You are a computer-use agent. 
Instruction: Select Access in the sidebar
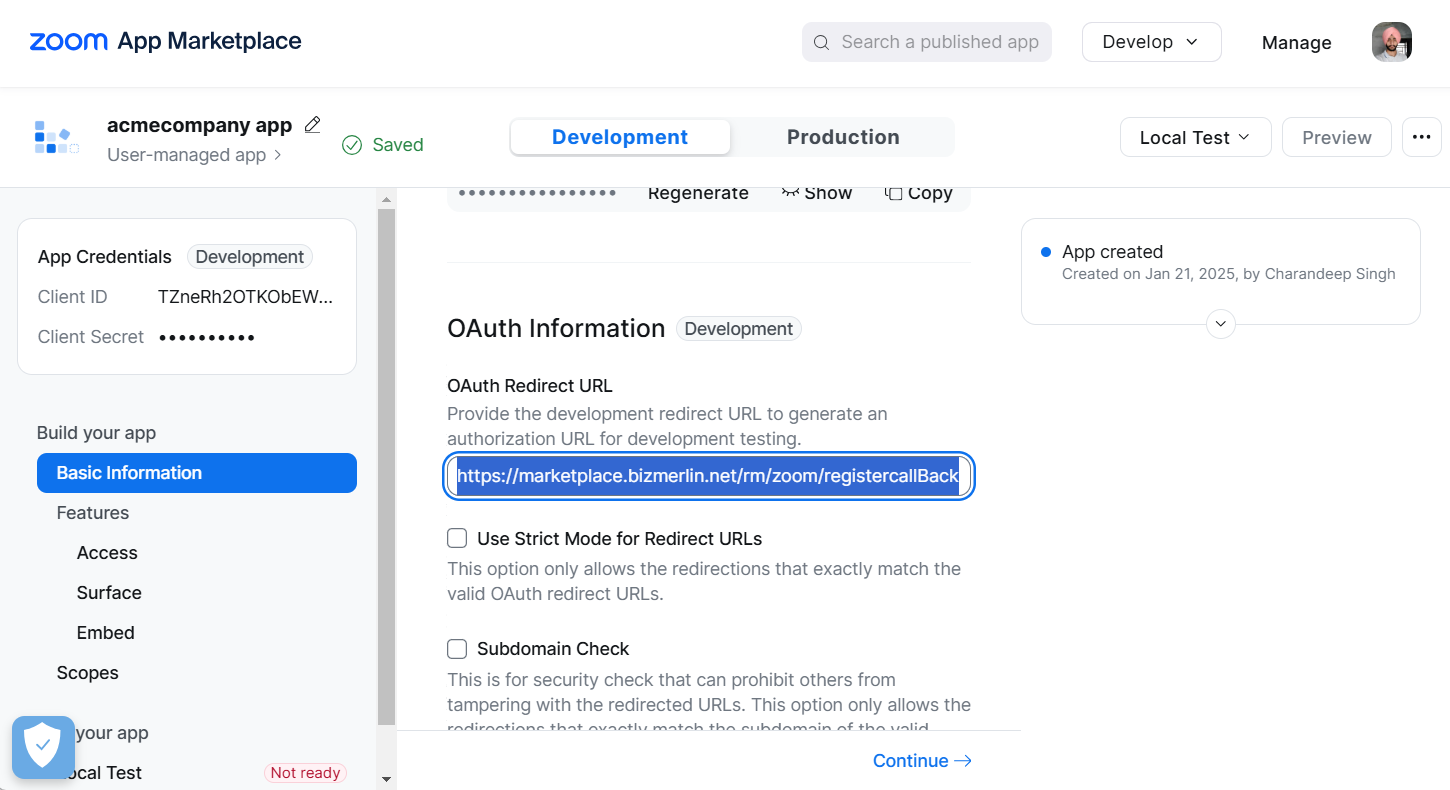pos(107,553)
